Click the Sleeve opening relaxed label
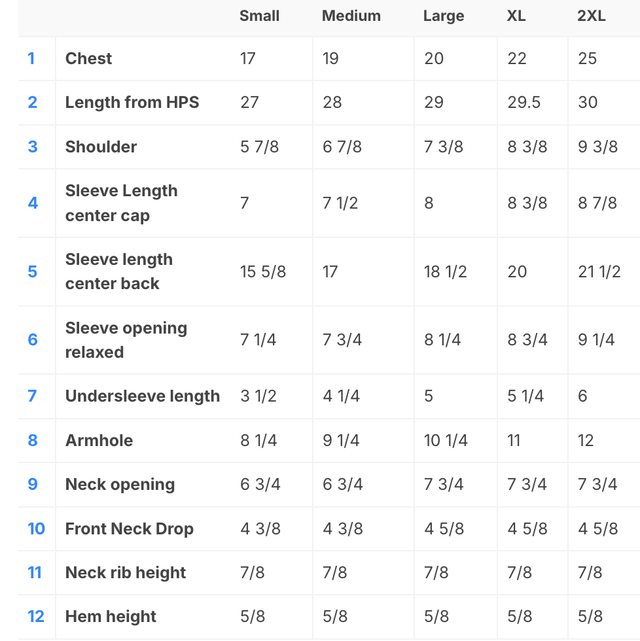 126,340
